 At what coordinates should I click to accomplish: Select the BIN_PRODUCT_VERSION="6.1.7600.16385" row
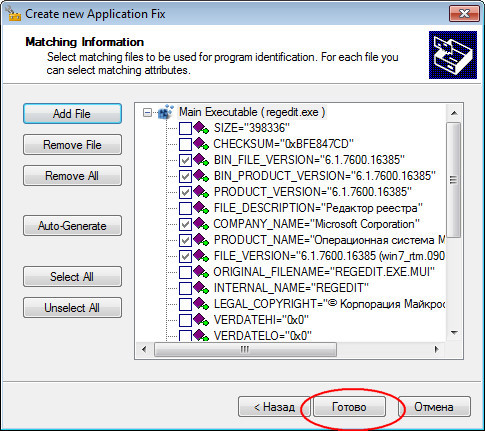(325, 176)
